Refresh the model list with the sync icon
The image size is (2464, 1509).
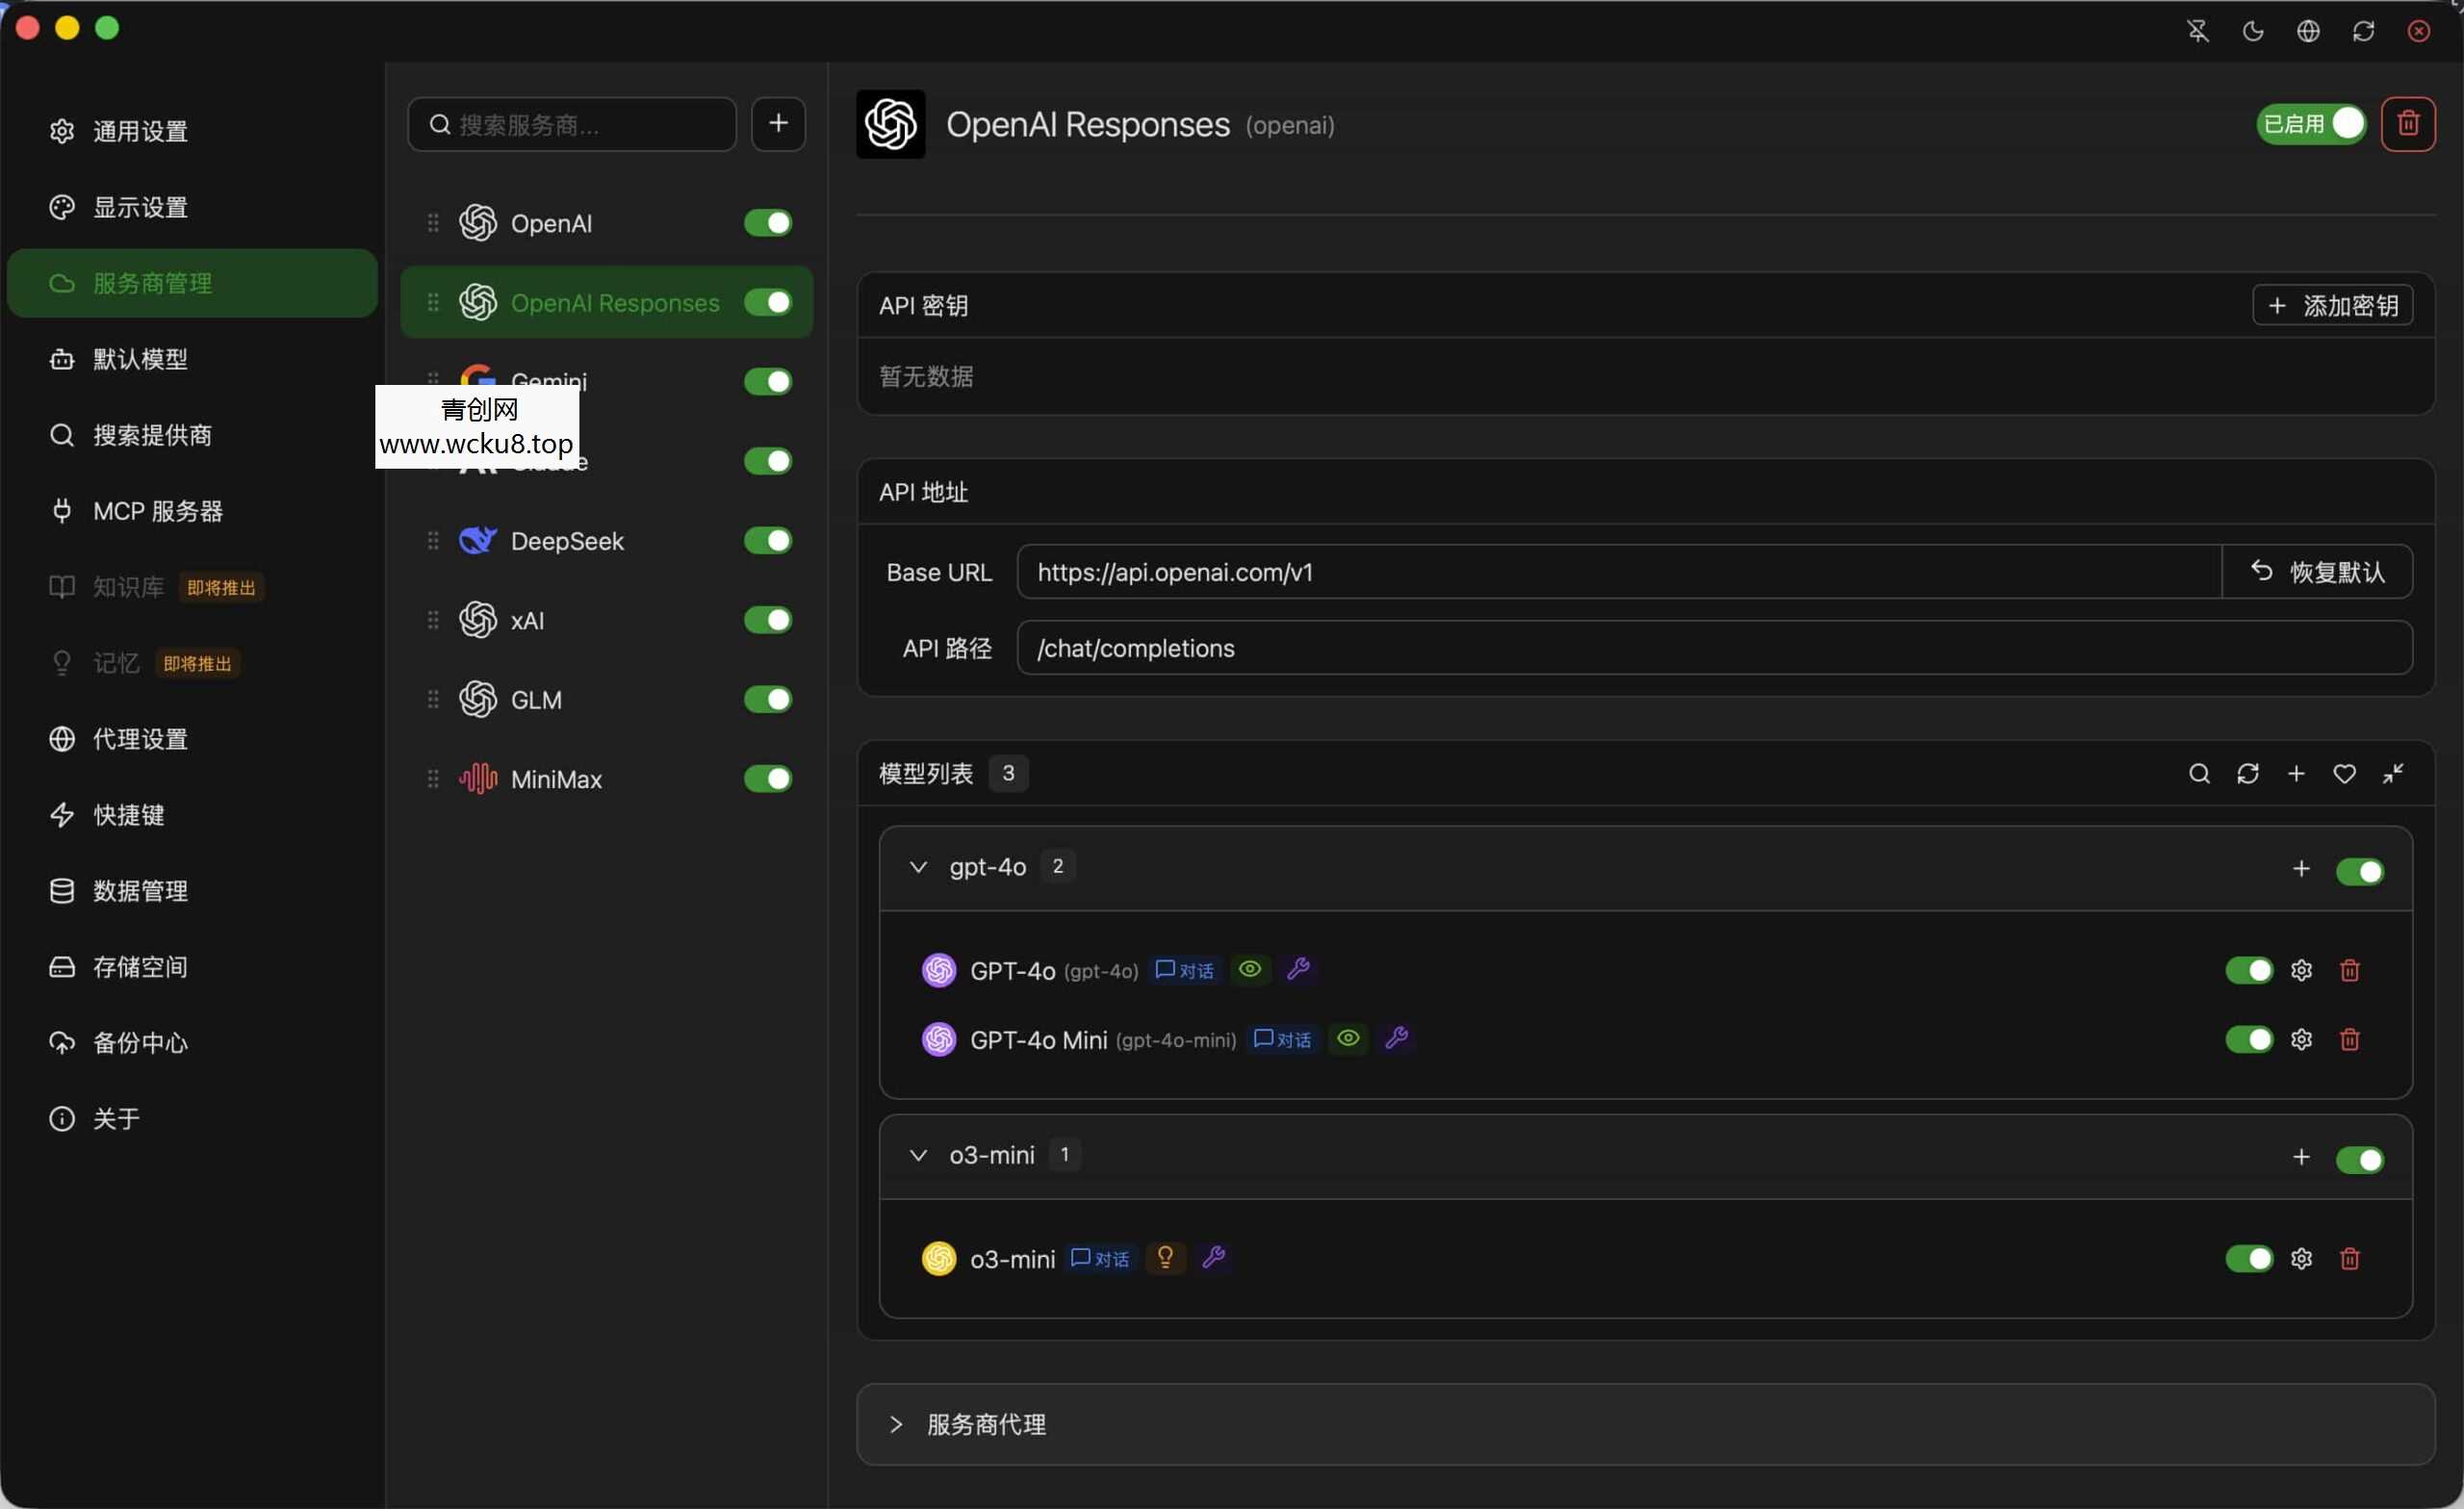pos(2247,773)
